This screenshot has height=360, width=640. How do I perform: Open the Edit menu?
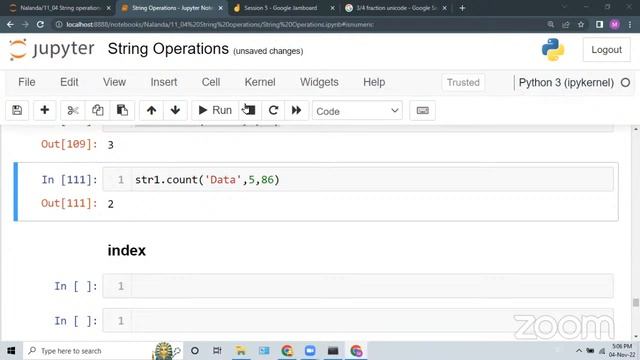coord(69,82)
